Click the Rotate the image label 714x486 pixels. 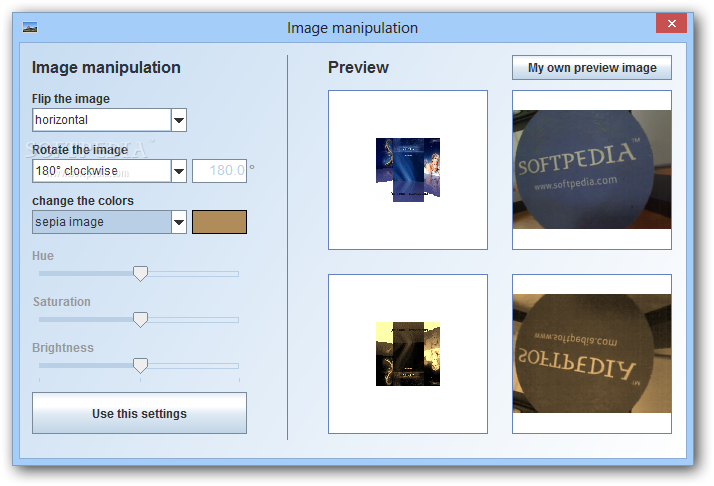(80, 150)
